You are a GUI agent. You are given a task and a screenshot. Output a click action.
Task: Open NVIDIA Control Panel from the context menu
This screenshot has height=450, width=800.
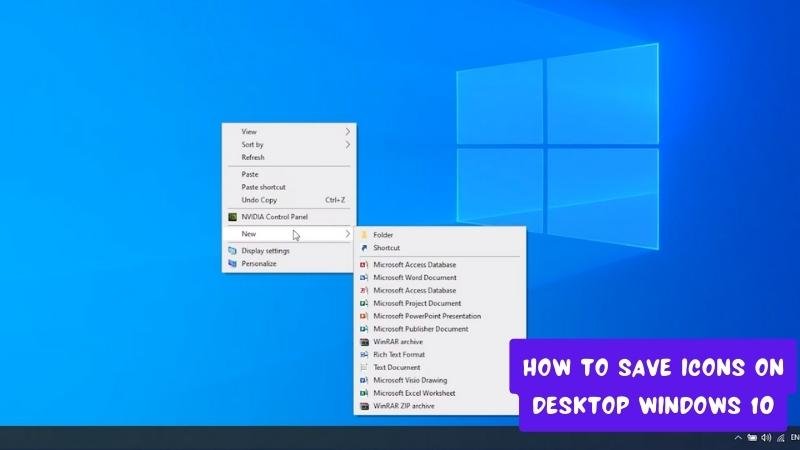289,217
